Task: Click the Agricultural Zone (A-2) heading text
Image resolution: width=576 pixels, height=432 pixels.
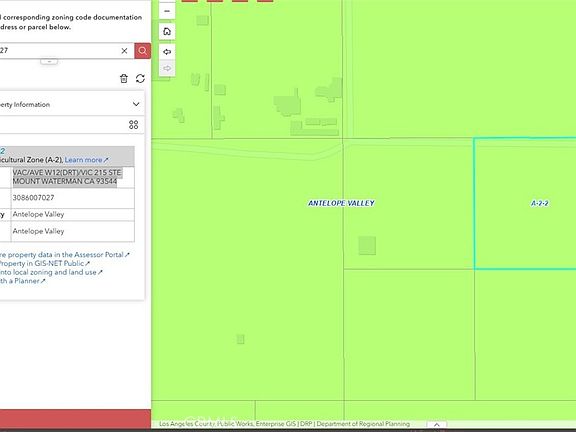Action: (32, 160)
